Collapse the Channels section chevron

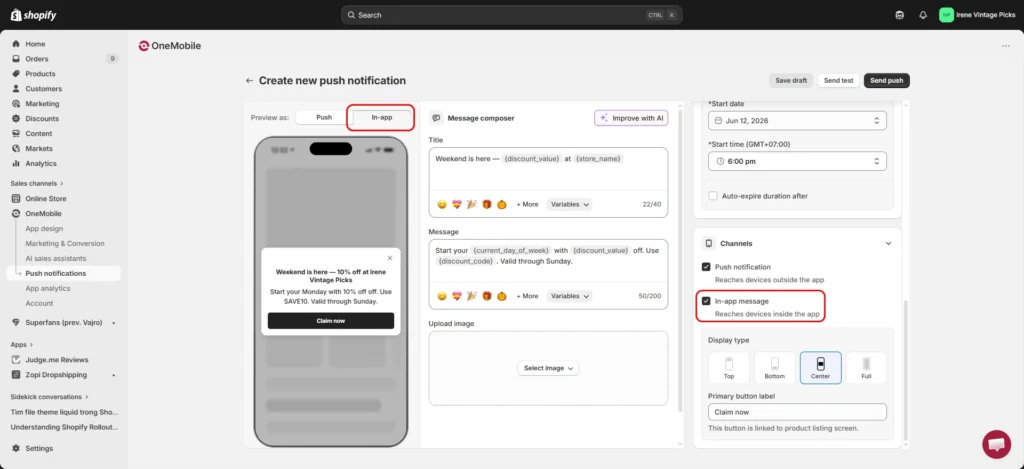click(888, 243)
